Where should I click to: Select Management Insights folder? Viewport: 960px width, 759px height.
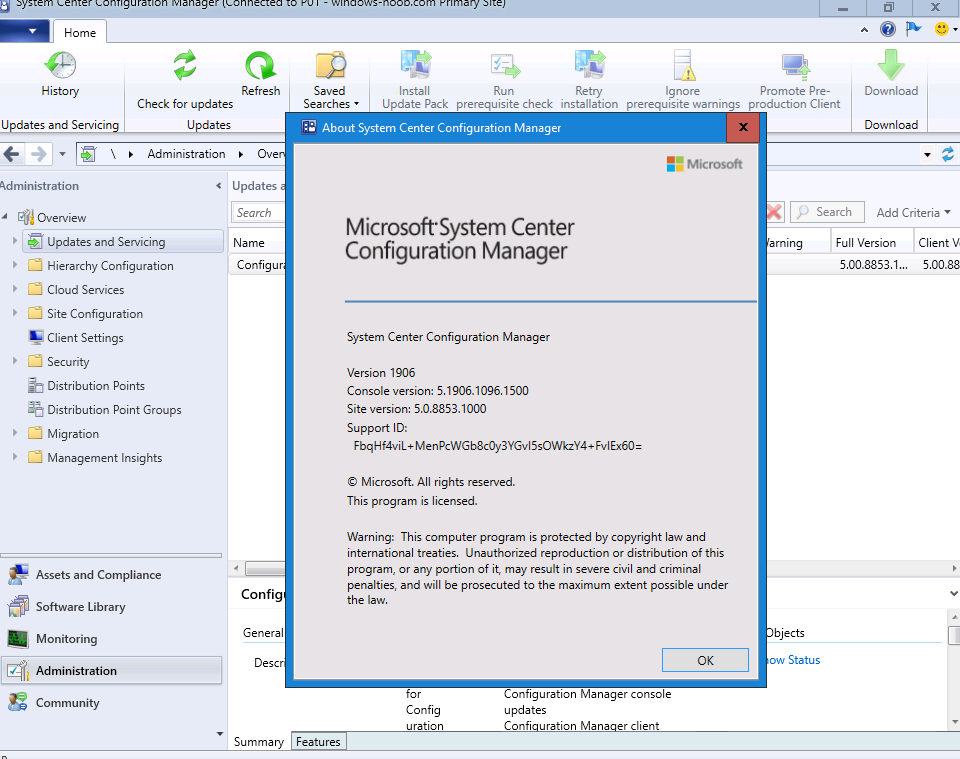[105, 458]
